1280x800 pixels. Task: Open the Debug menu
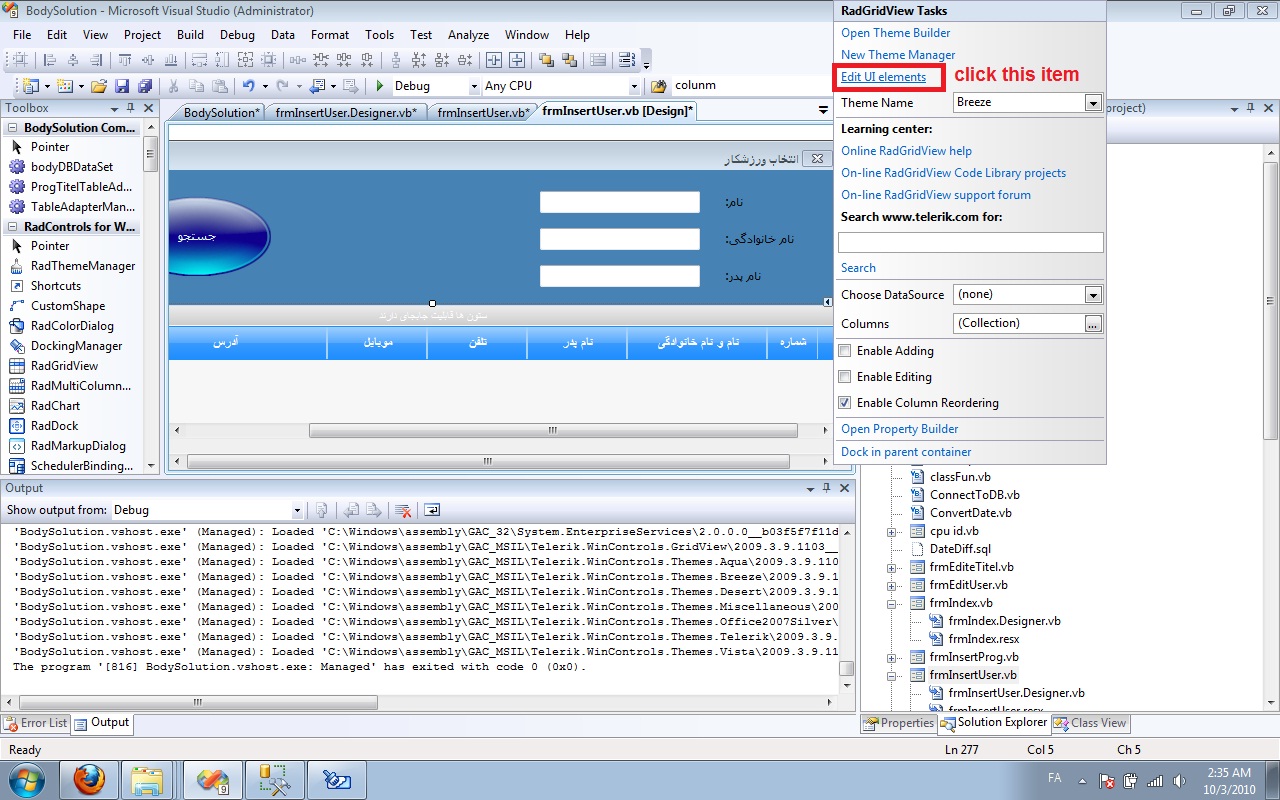point(237,35)
